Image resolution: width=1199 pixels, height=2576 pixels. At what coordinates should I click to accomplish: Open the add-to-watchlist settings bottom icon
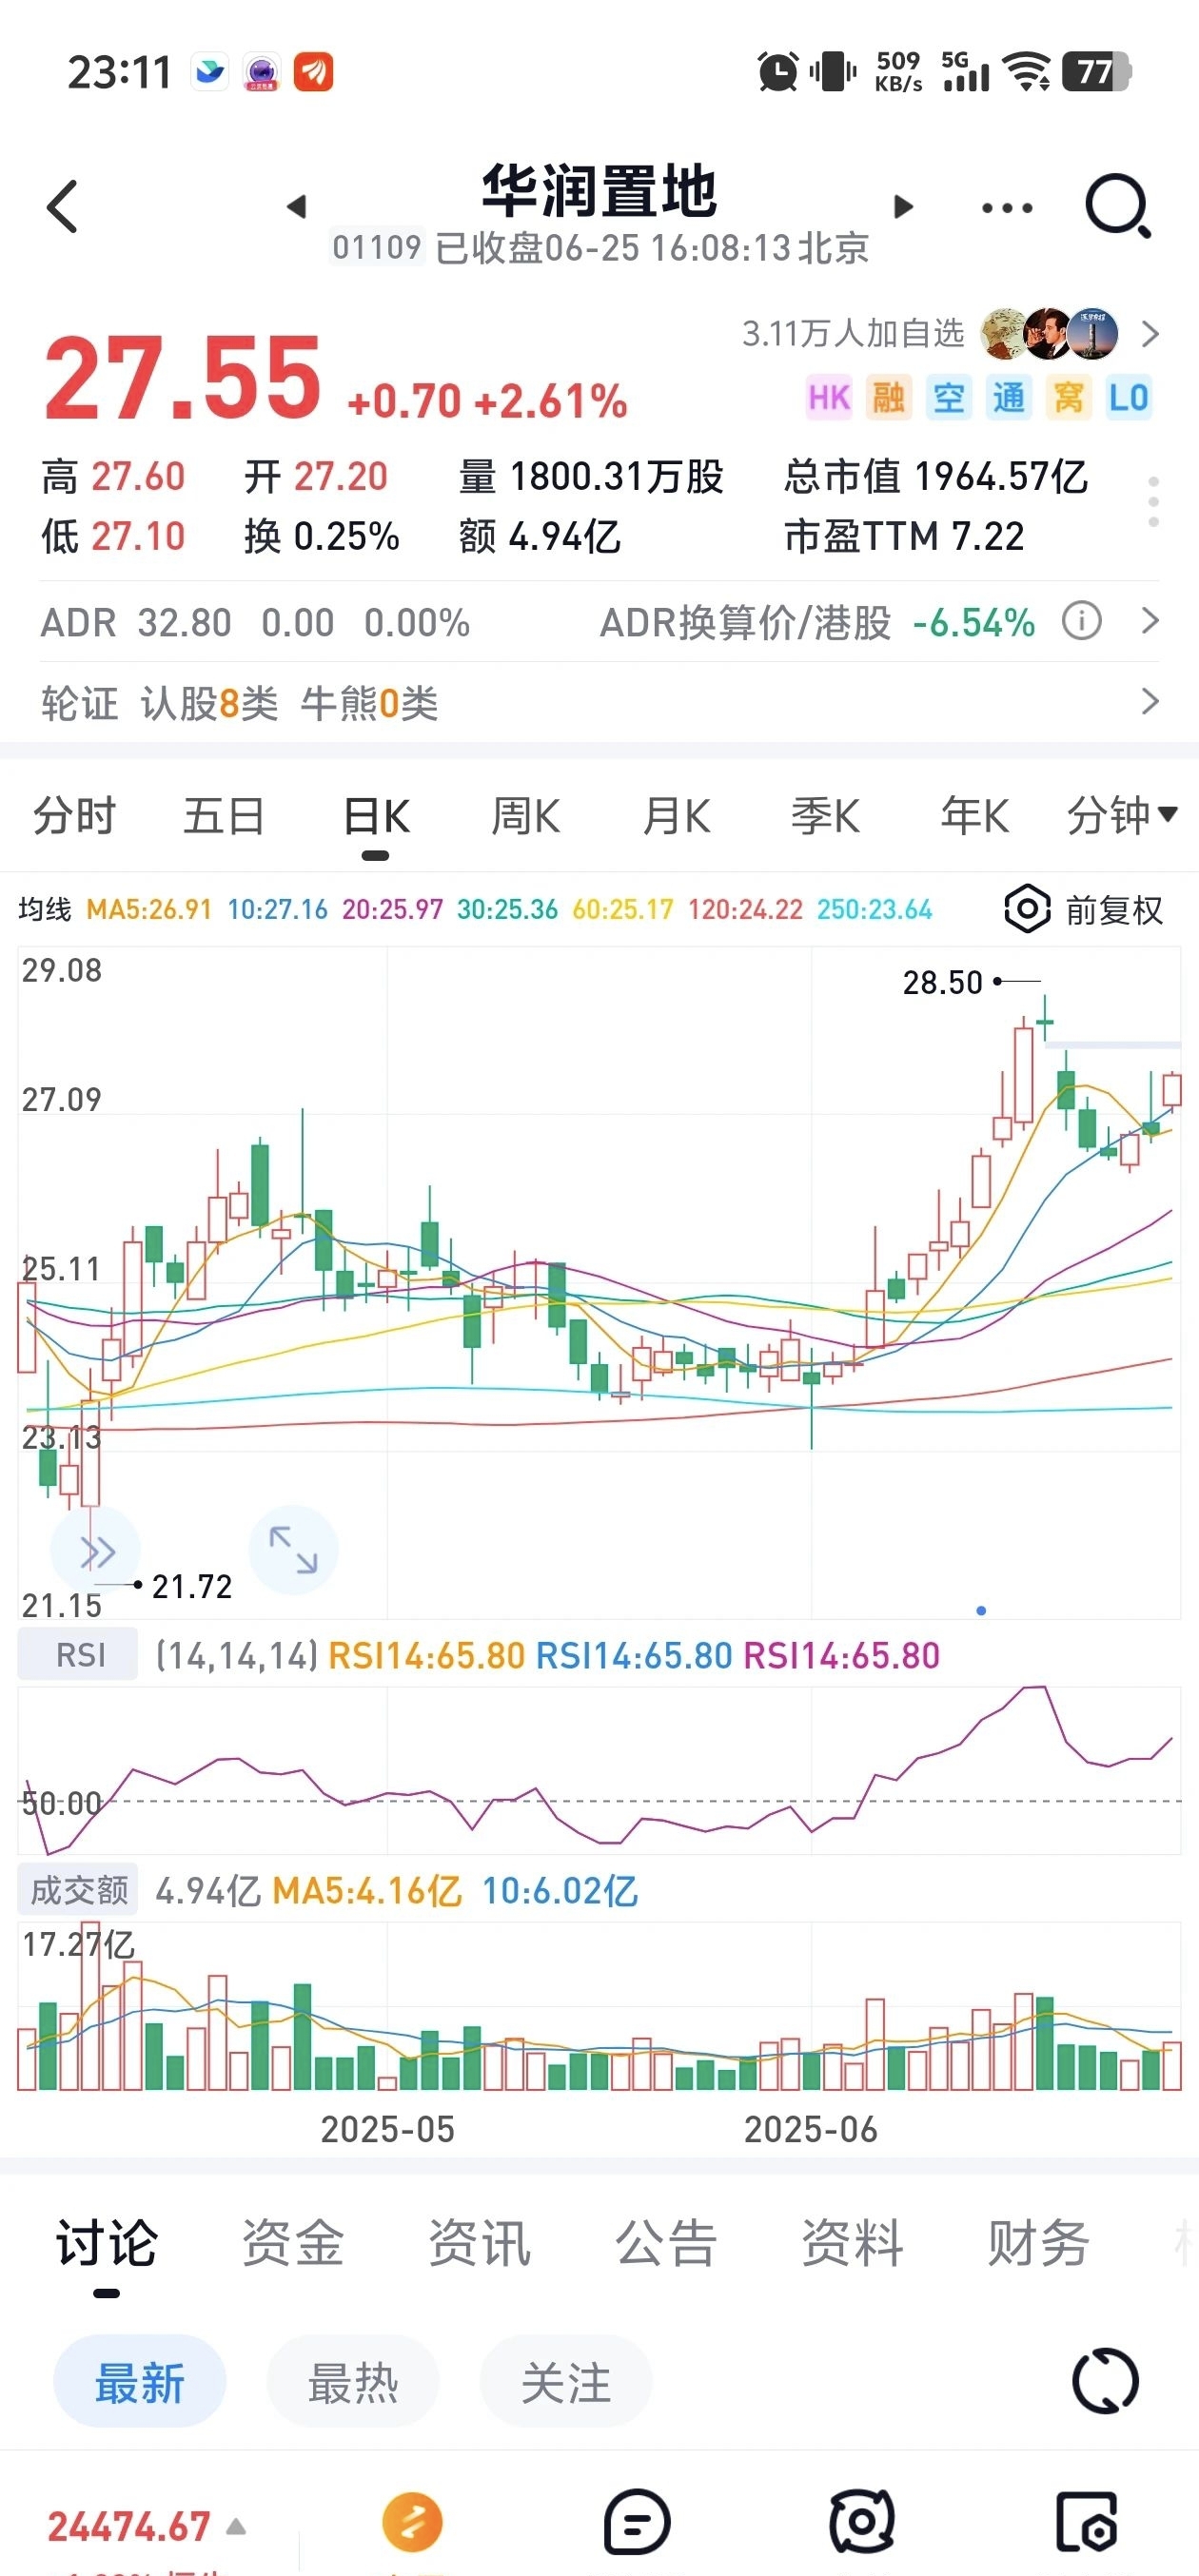[x=1087, y=2521]
